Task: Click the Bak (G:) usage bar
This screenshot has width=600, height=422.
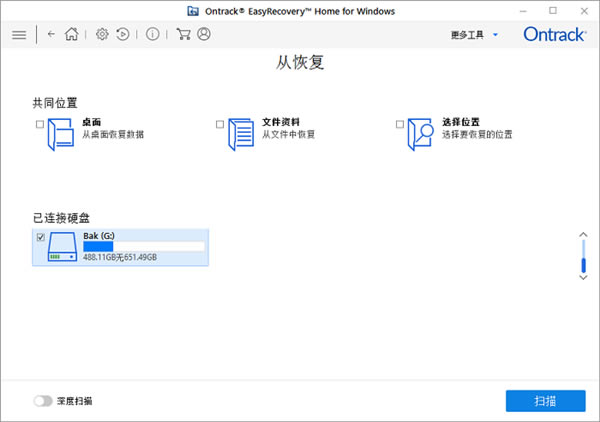Action: click(143, 246)
